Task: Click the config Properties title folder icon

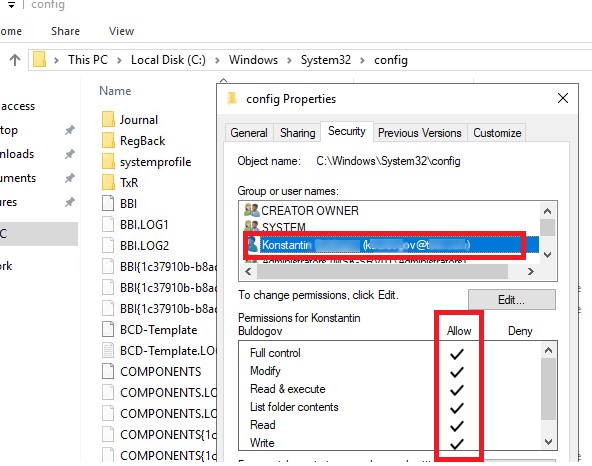Action: (x=232, y=99)
